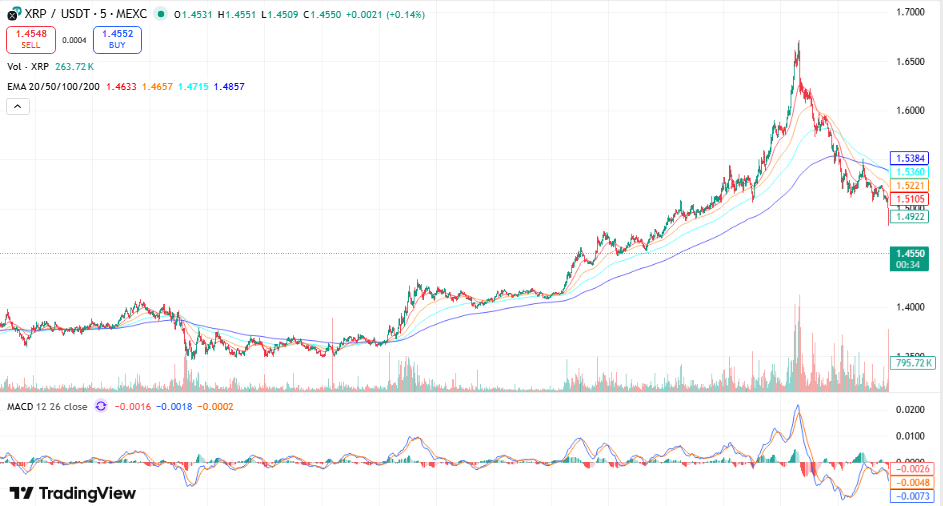Click the open price O1.4531
943x506 pixels.
pyautogui.click(x=193, y=14)
